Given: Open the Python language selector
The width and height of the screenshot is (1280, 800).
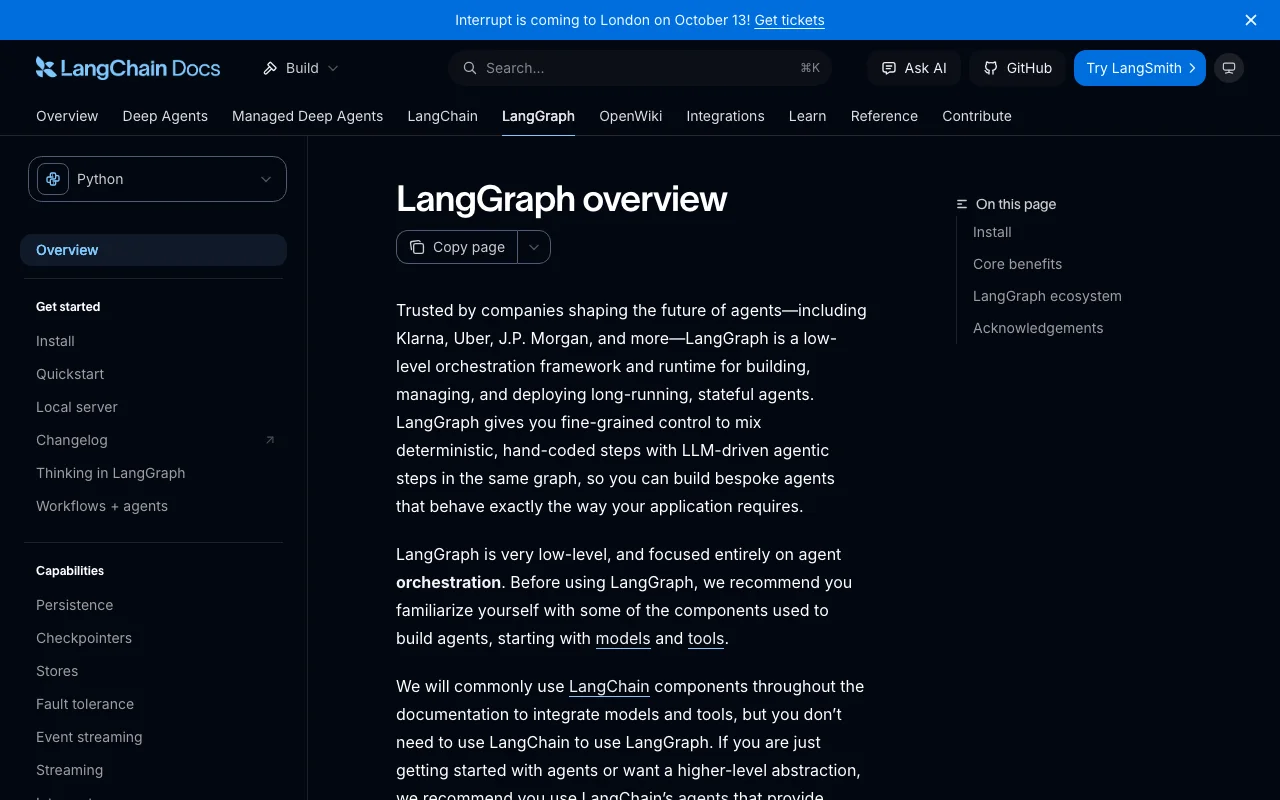Looking at the screenshot, I should click(157, 179).
